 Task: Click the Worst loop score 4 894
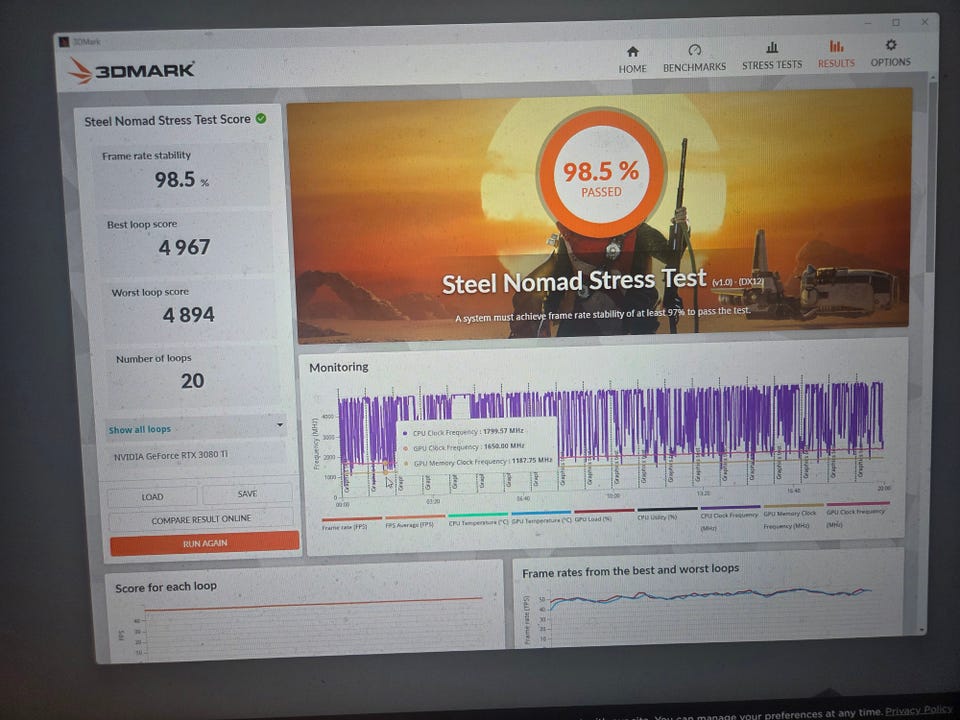pyautogui.click(x=189, y=315)
